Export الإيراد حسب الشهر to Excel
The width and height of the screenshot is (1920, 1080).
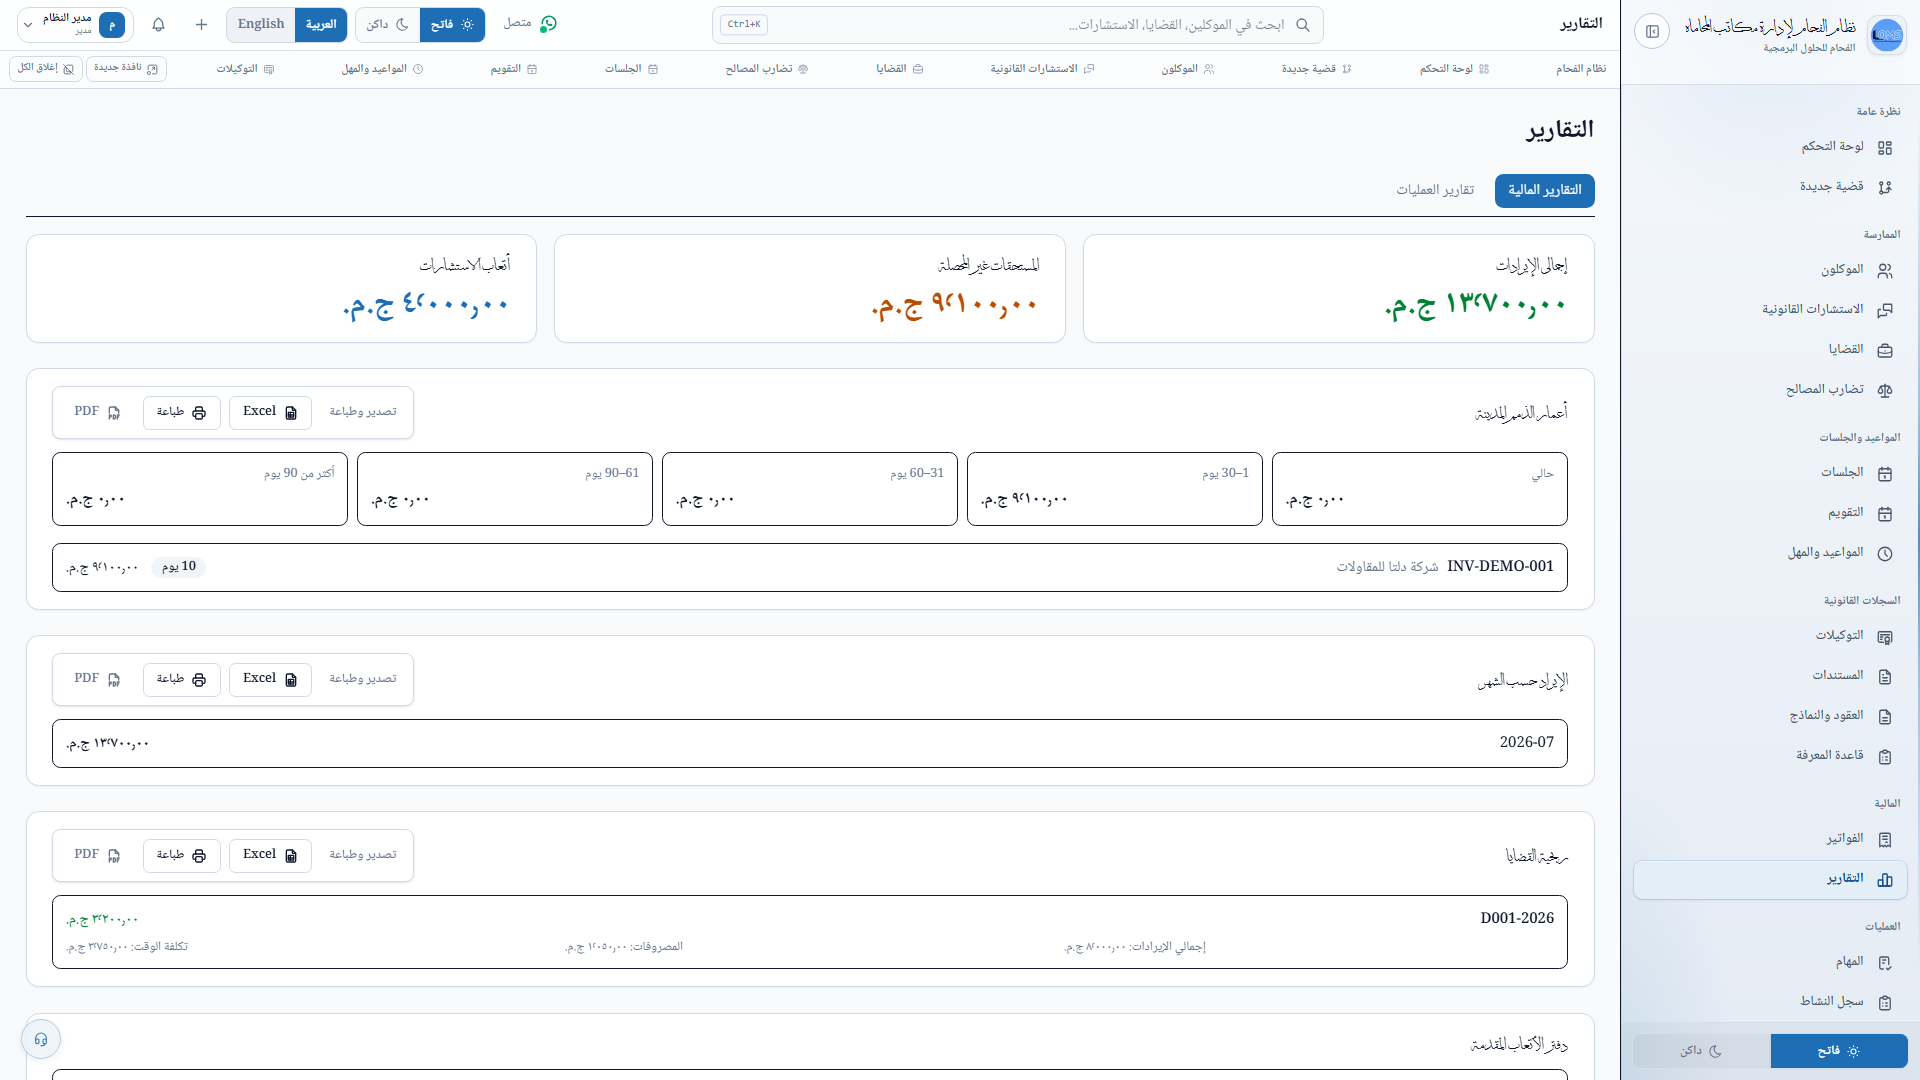(270, 680)
